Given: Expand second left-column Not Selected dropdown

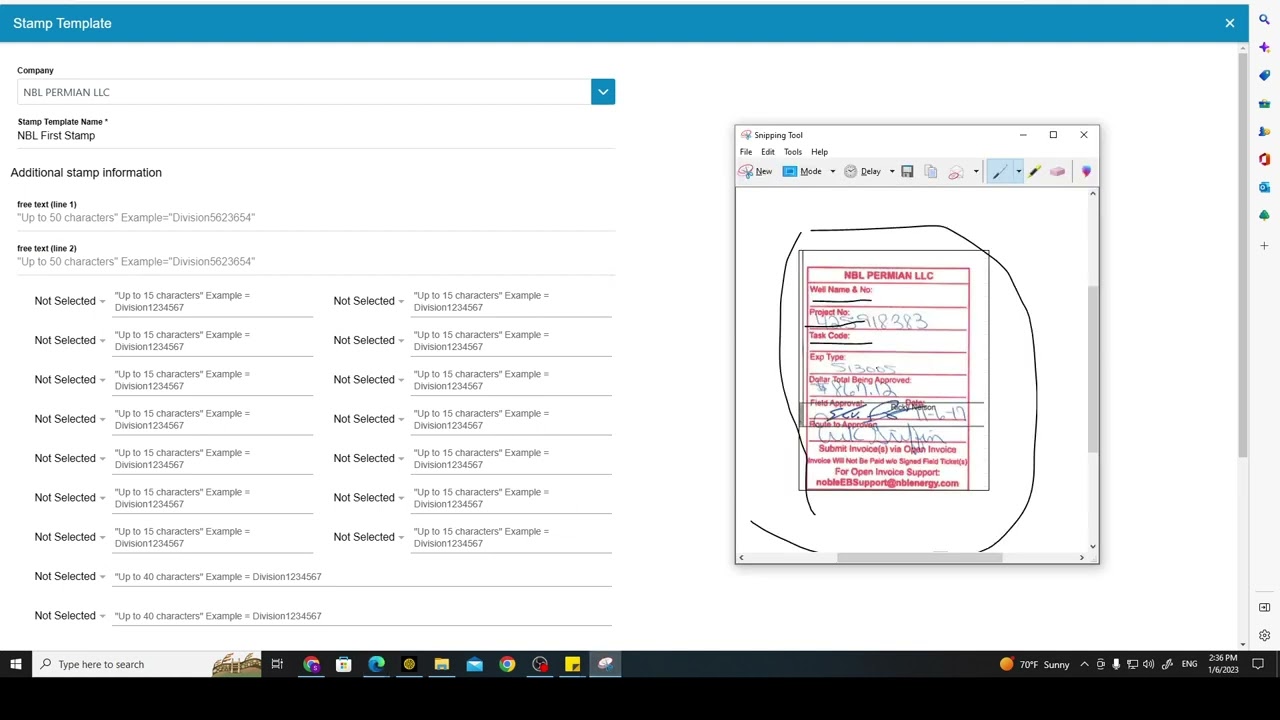Looking at the screenshot, I should [69, 340].
